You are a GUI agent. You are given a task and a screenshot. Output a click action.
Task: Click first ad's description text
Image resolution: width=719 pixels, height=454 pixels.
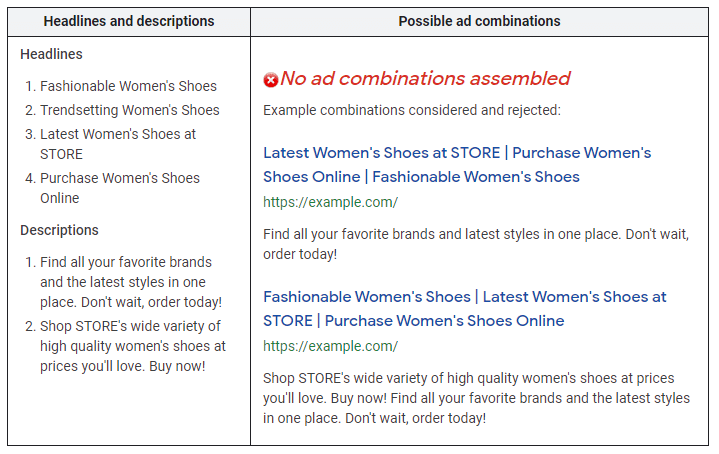478,244
